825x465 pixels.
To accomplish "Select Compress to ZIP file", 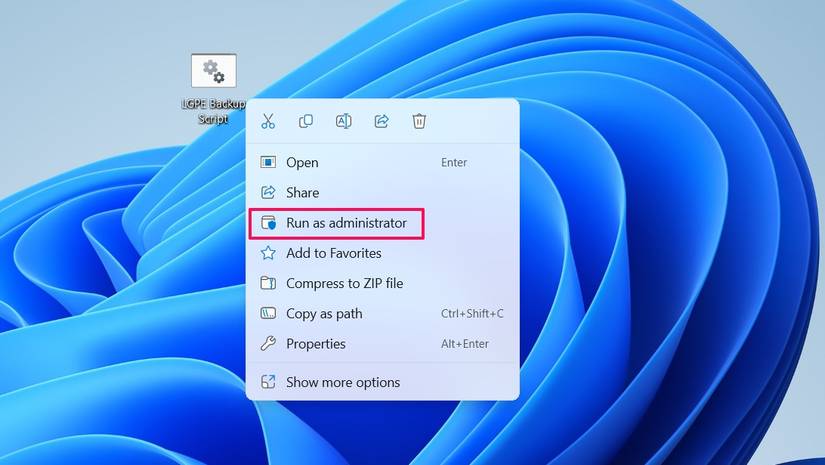I will coord(383,284).
